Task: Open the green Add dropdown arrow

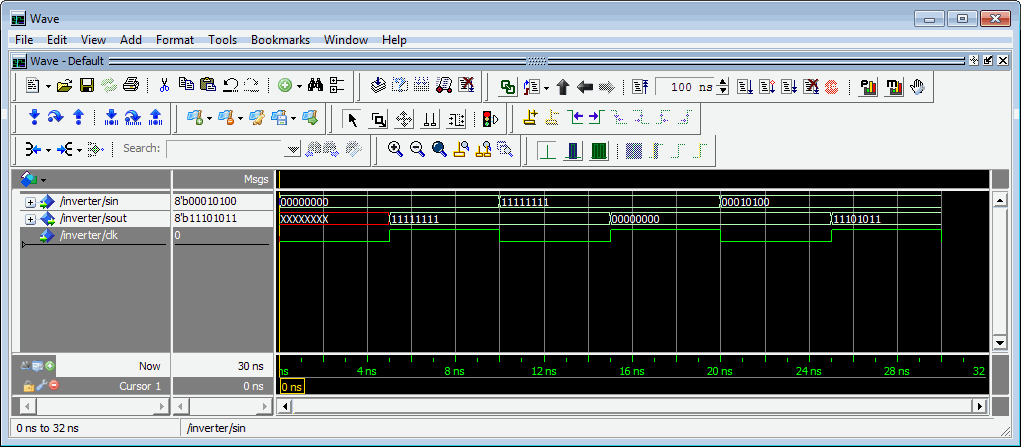Action: tap(299, 85)
